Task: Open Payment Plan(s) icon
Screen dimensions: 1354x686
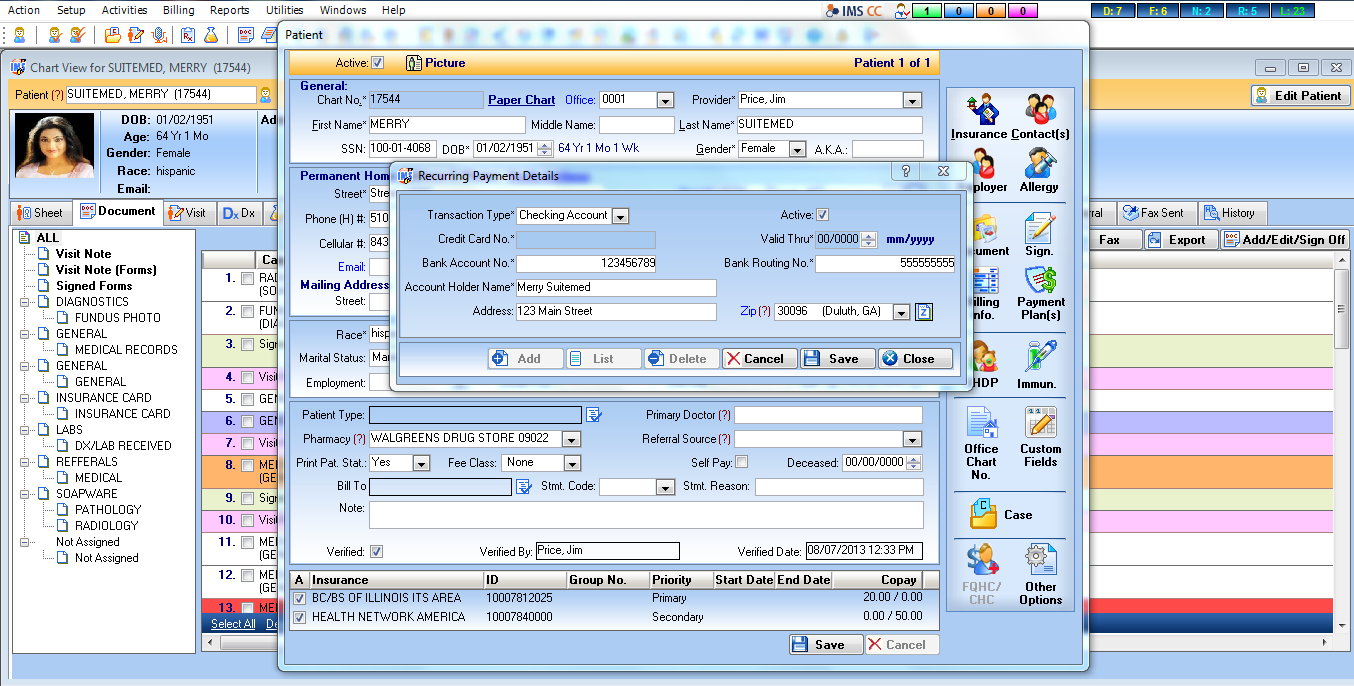Action: point(1040,293)
